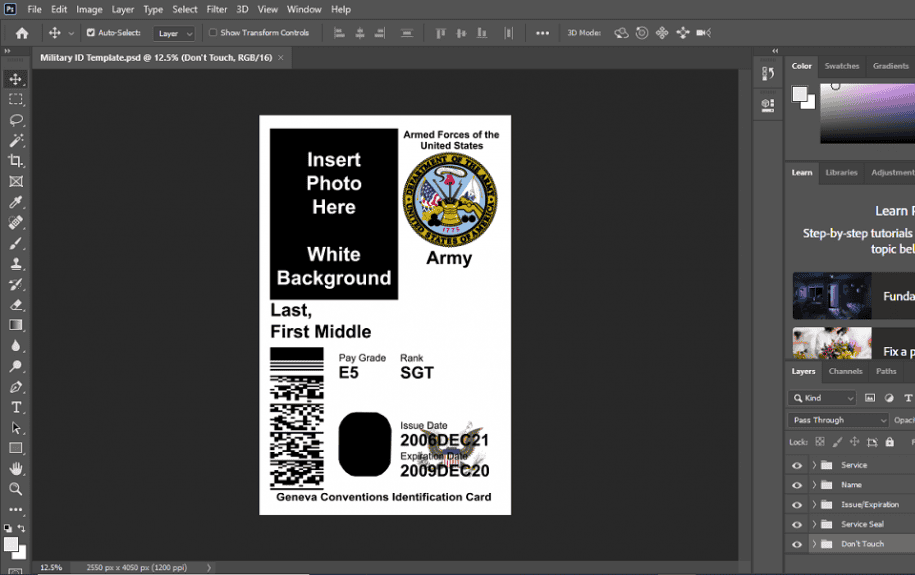Open the Pass Through blend mode dropdown
915x575 pixels.
pyautogui.click(x=838, y=420)
